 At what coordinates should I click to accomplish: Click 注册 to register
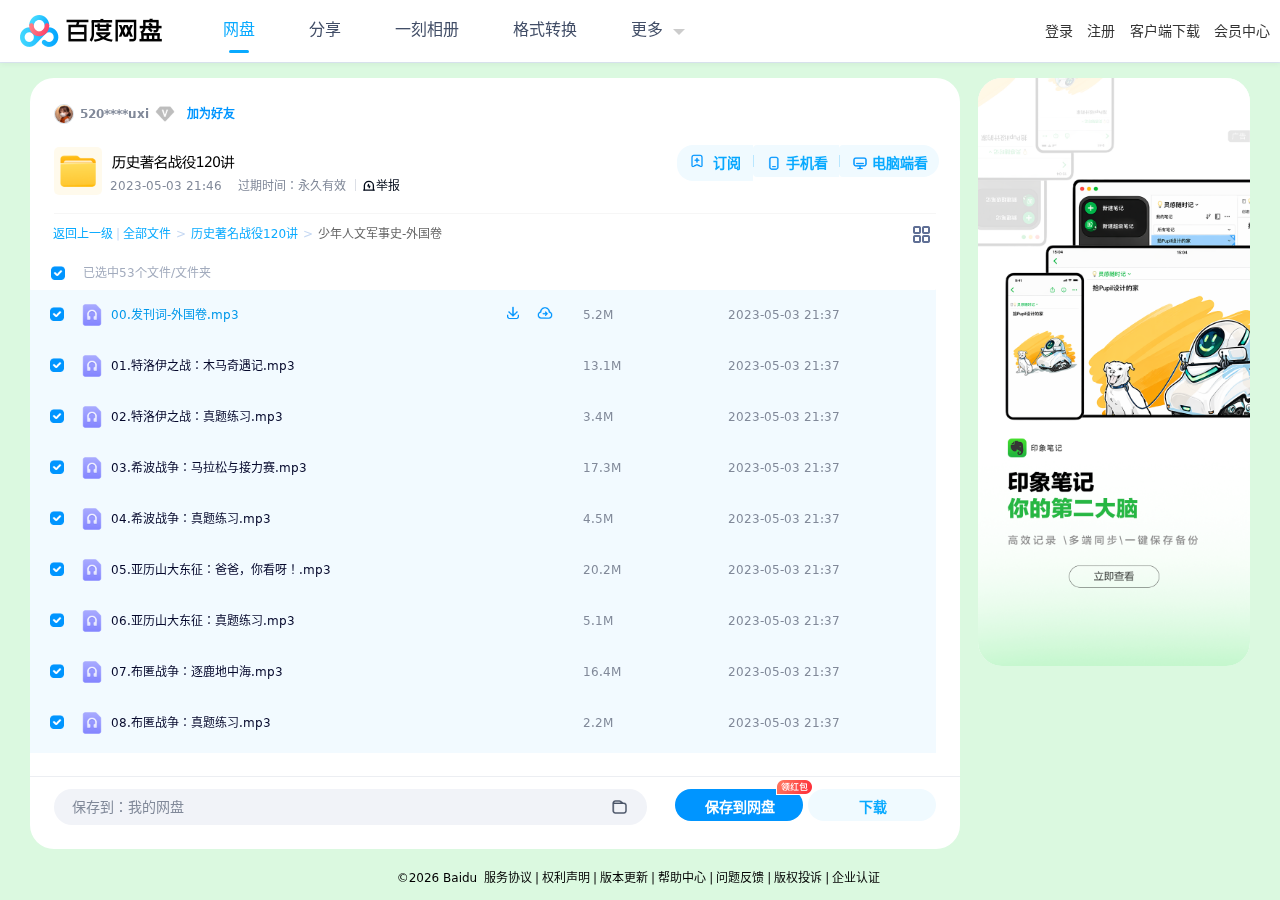(x=1101, y=32)
